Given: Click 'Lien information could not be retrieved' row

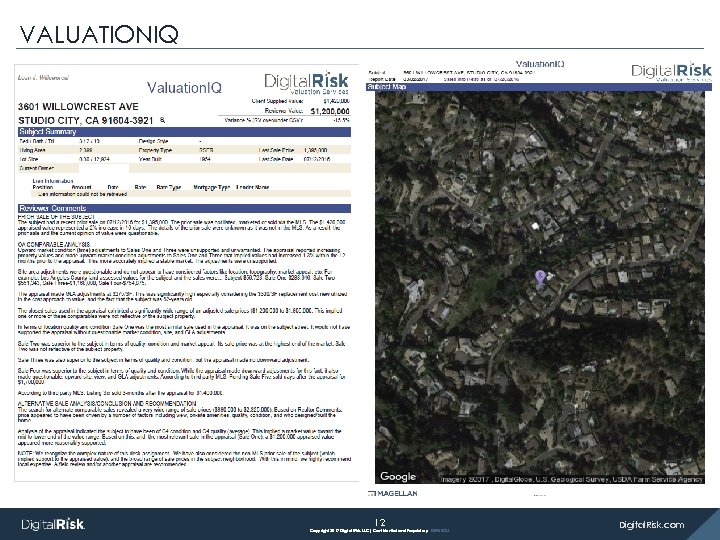Looking at the screenshot, I should click(x=191, y=194).
